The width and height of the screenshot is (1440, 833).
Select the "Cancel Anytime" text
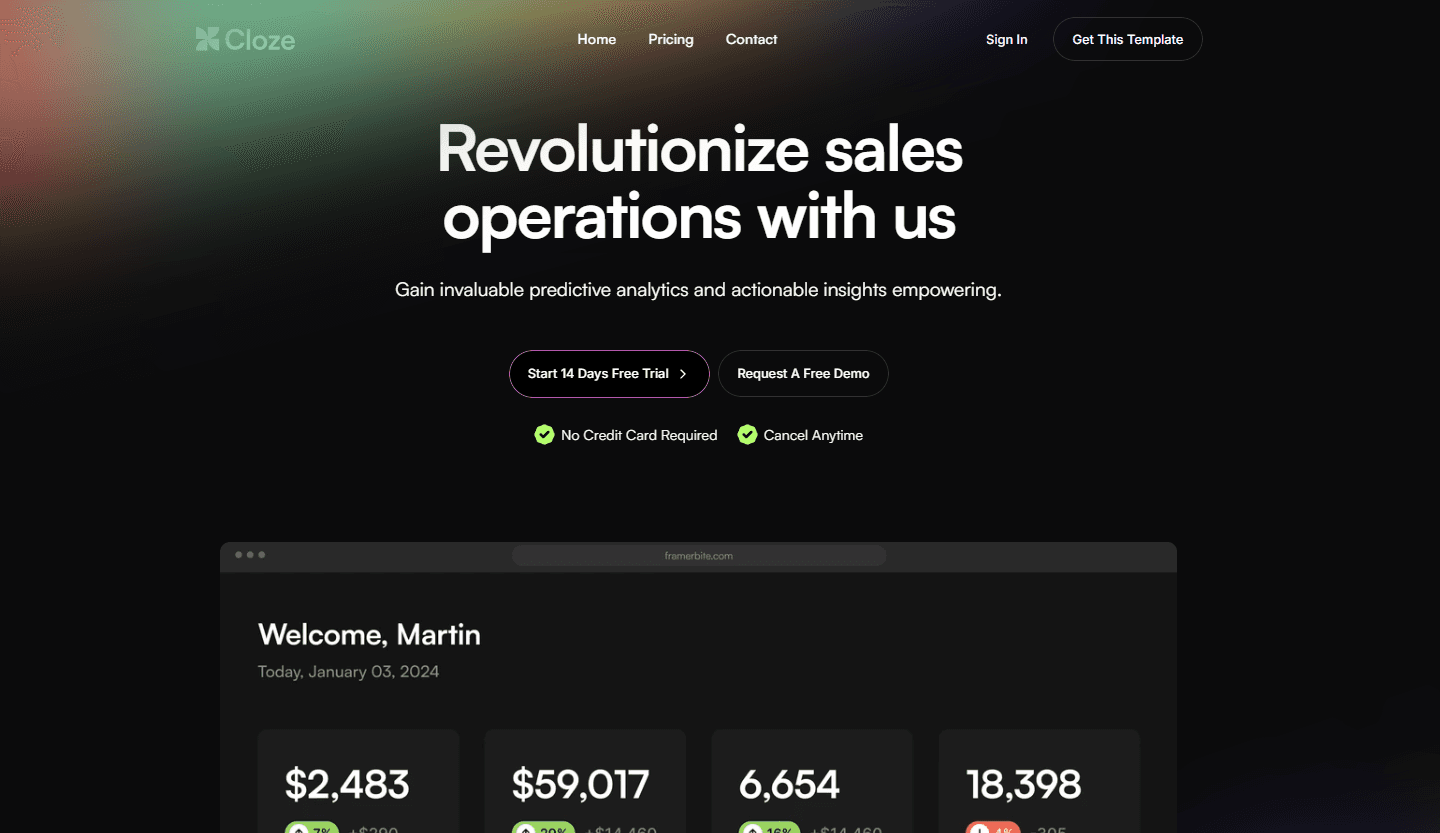pyautogui.click(x=813, y=435)
